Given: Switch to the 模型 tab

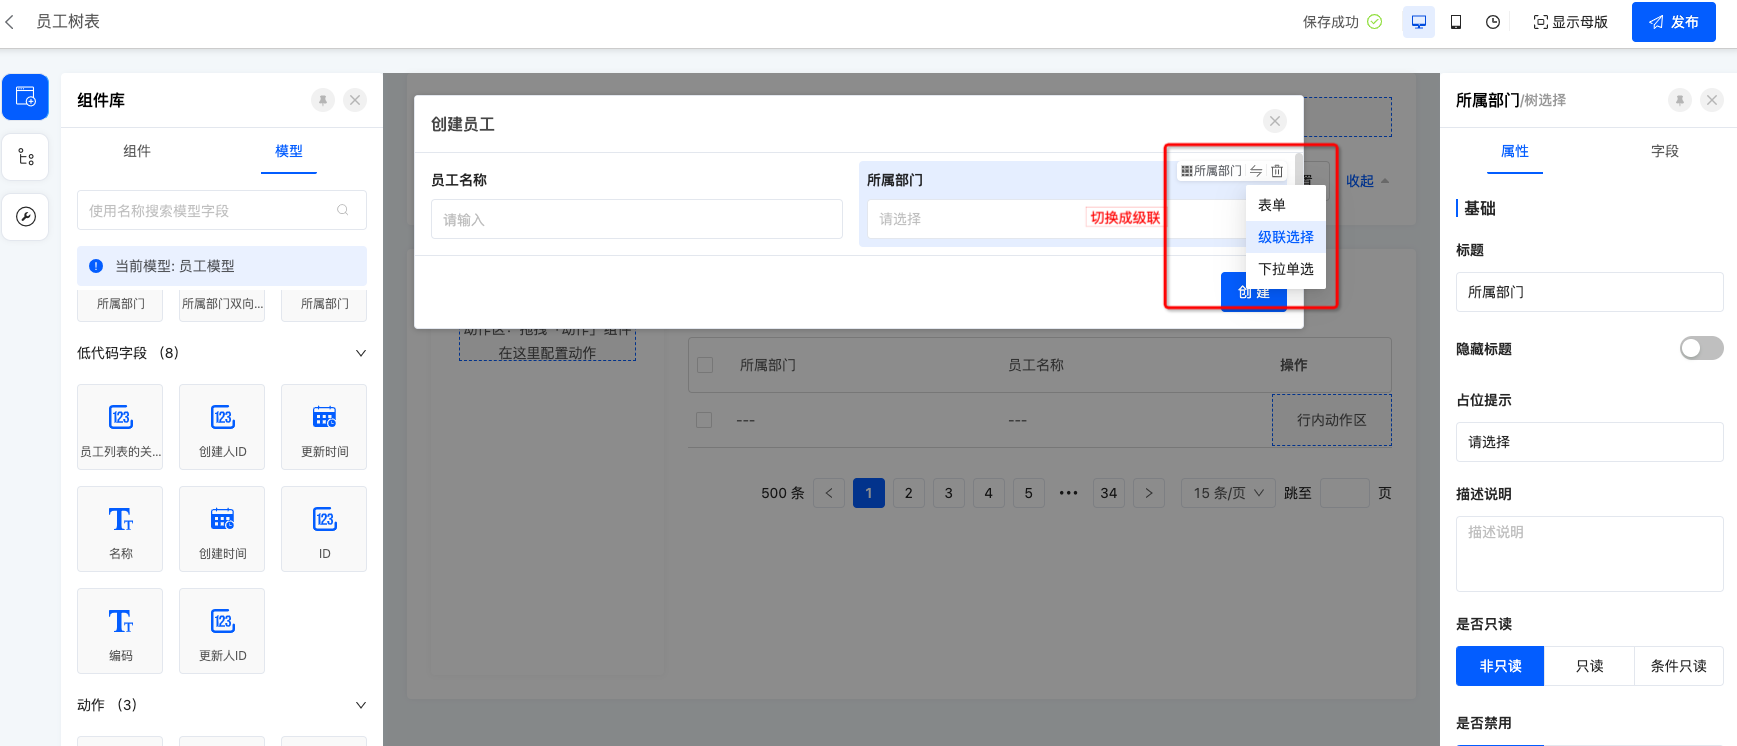Looking at the screenshot, I should [x=289, y=151].
